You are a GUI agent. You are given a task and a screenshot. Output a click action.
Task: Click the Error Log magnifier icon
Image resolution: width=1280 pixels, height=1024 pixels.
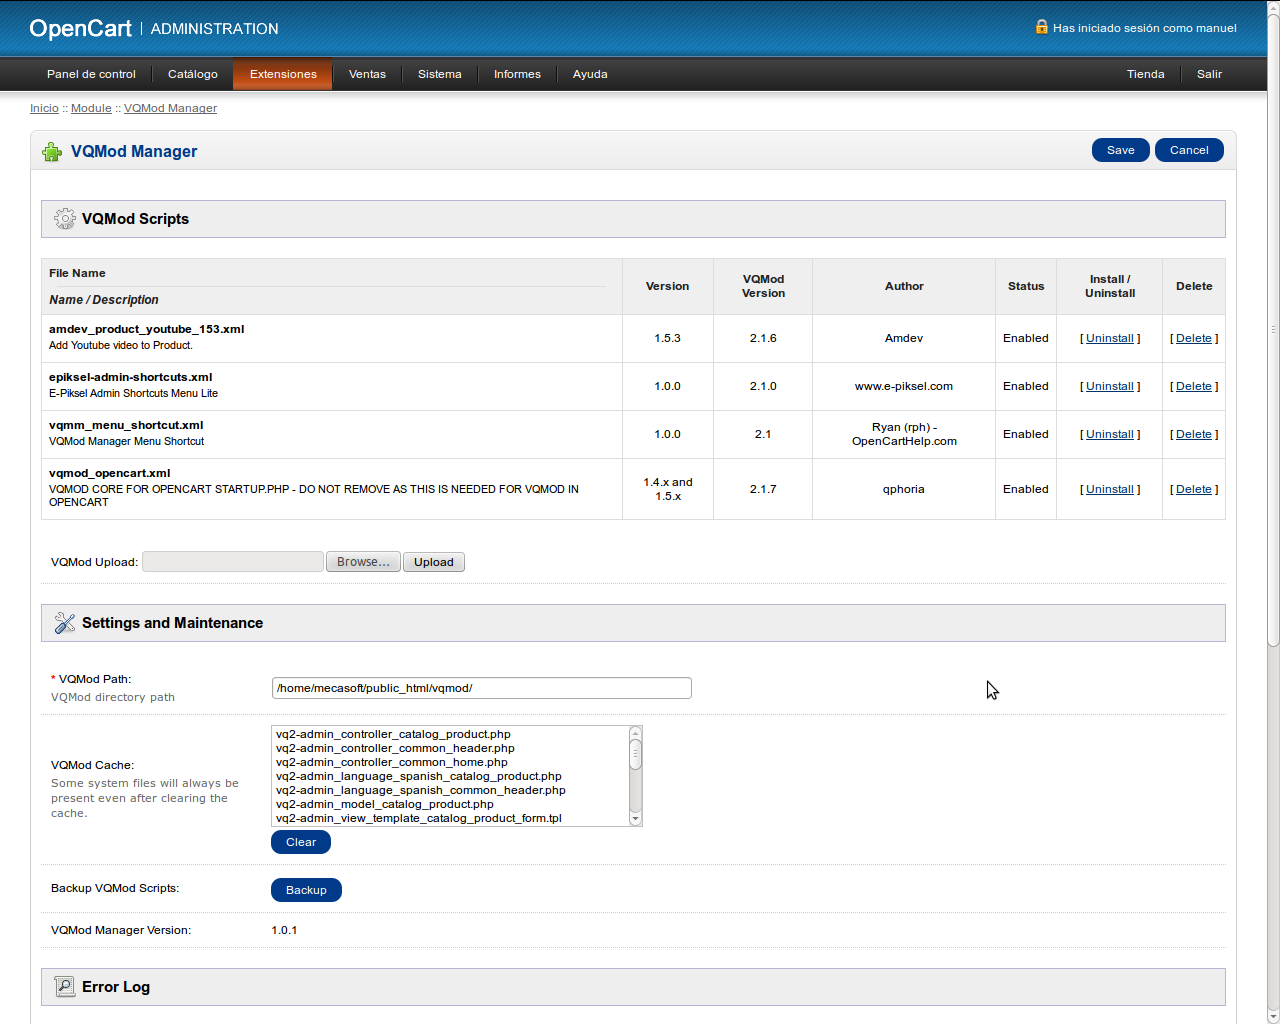(x=65, y=987)
